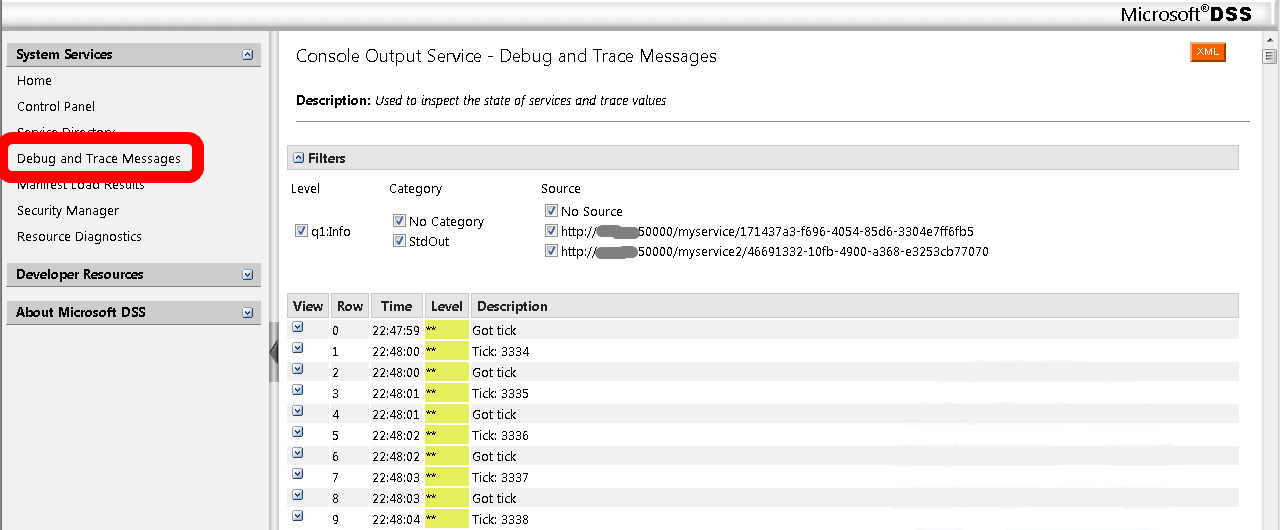This screenshot has height=530, width=1280.
Task: Click view icon for row 5
Action: point(297,432)
